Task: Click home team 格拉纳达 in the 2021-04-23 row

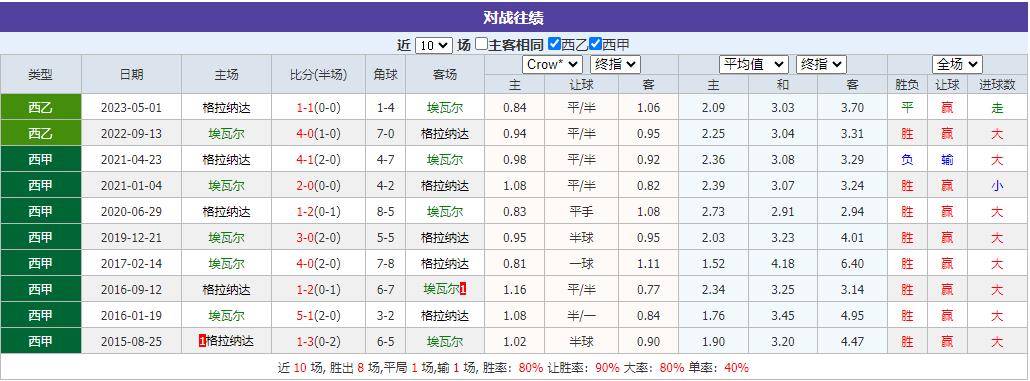Action: 227,160
